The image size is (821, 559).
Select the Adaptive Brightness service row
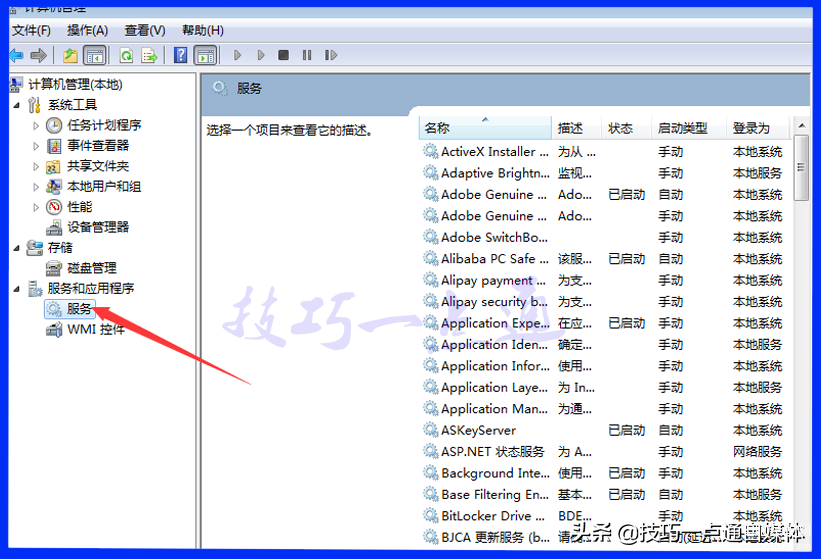(x=602, y=173)
